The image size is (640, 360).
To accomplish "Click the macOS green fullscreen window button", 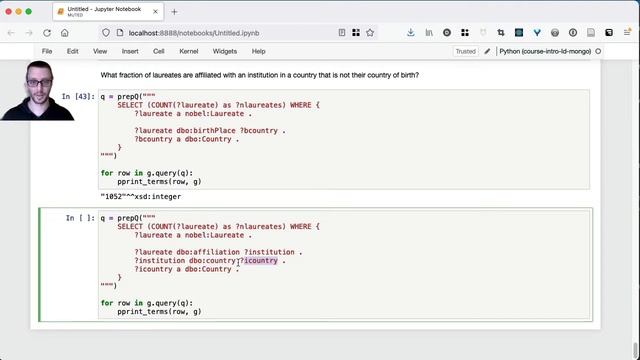I will click(29, 11).
